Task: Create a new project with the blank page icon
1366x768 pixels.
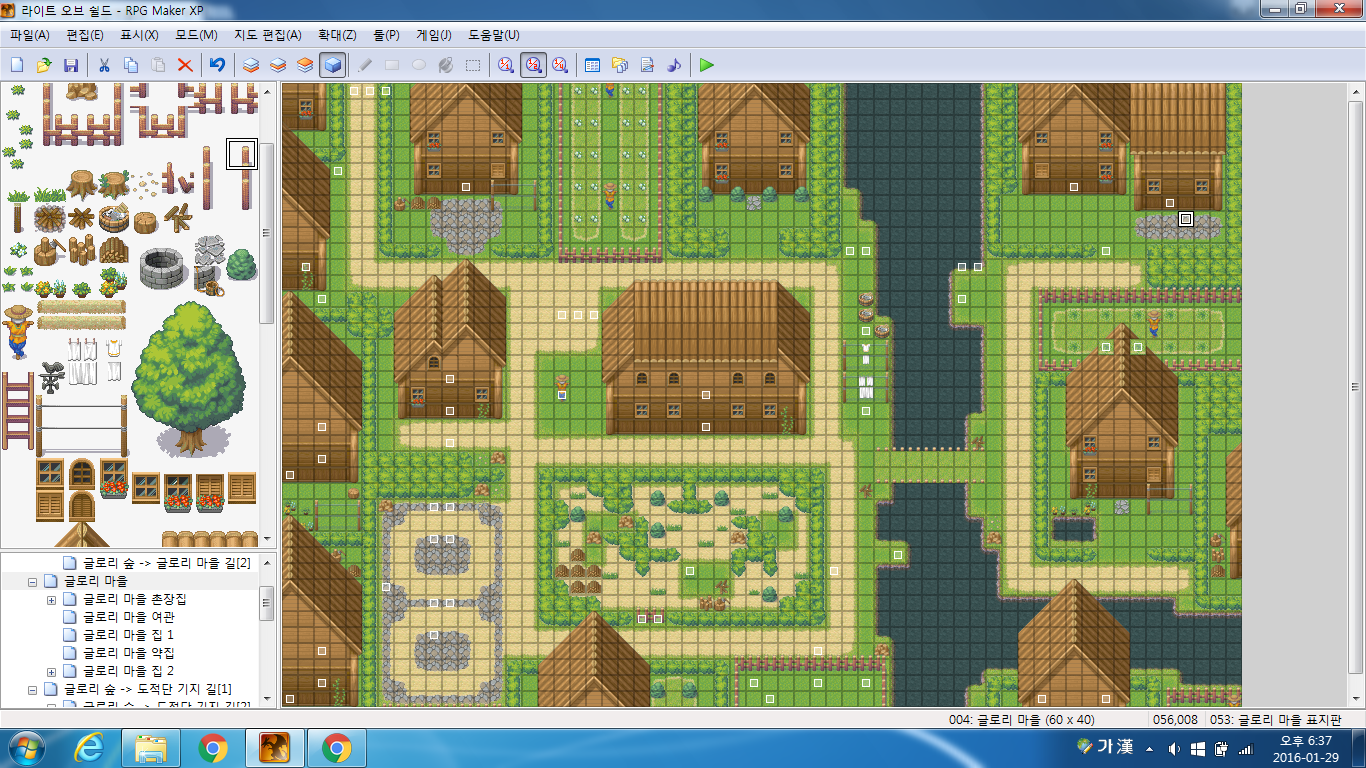Action: (17, 65)
